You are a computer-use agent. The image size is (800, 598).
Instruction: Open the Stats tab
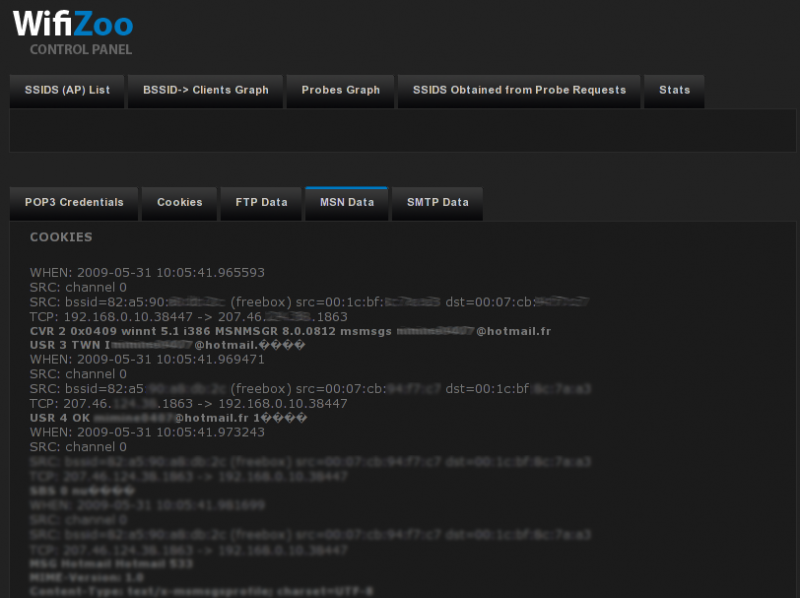(674, 90)
